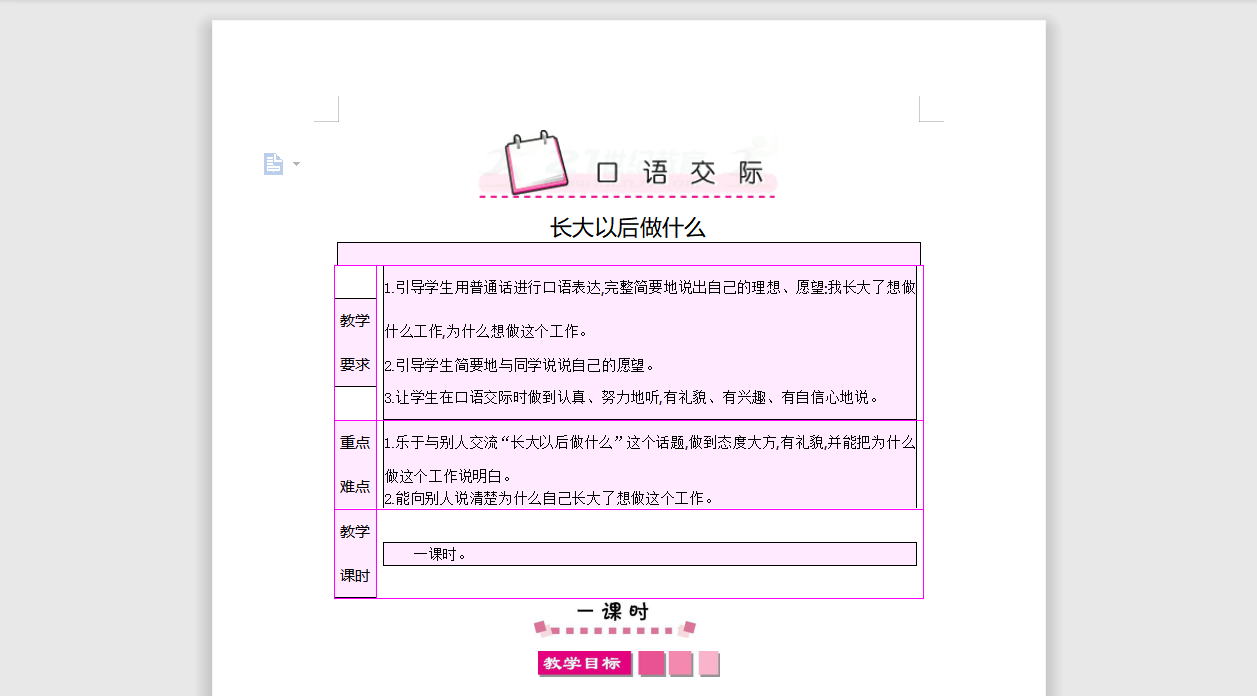
Task: Click the pink underline beneath the 口语交际 banner
Action: (x=628, y=197)
